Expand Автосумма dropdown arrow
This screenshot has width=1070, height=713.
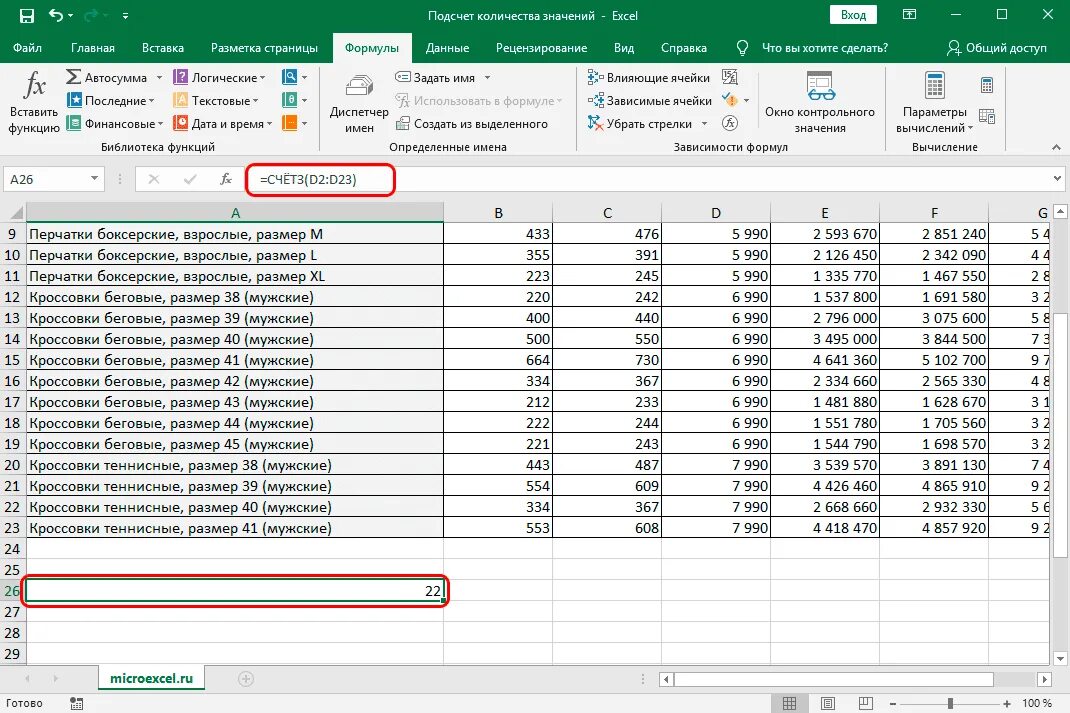point(159,78)
